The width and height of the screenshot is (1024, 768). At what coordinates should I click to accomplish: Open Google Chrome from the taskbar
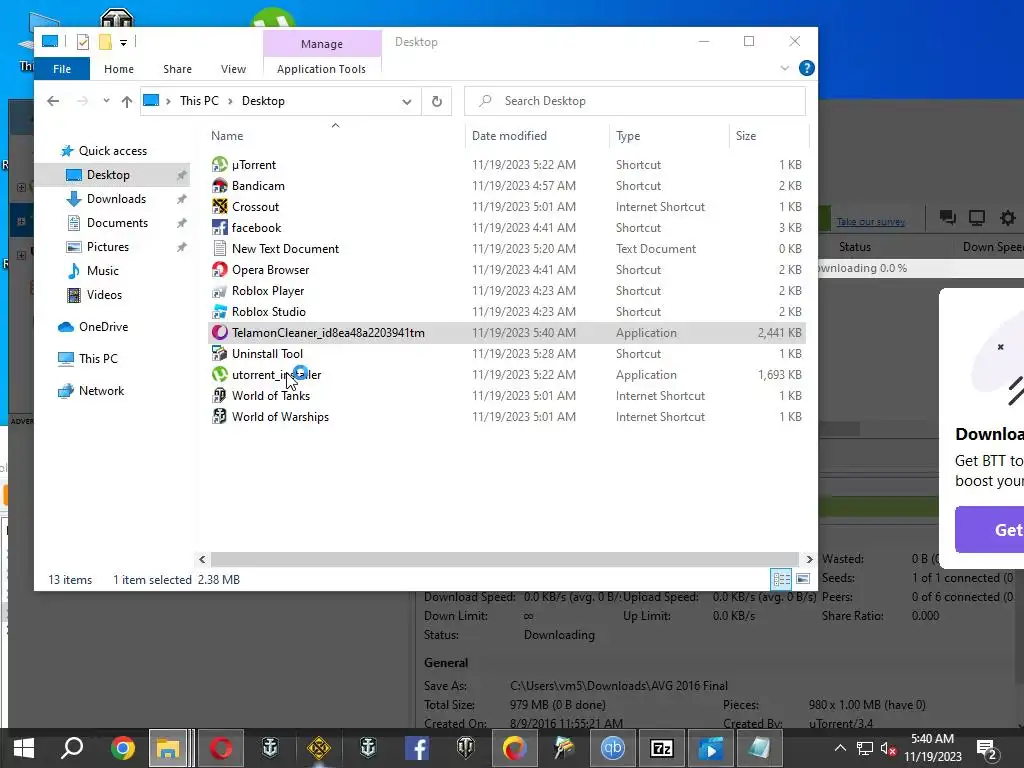(122, 748)
